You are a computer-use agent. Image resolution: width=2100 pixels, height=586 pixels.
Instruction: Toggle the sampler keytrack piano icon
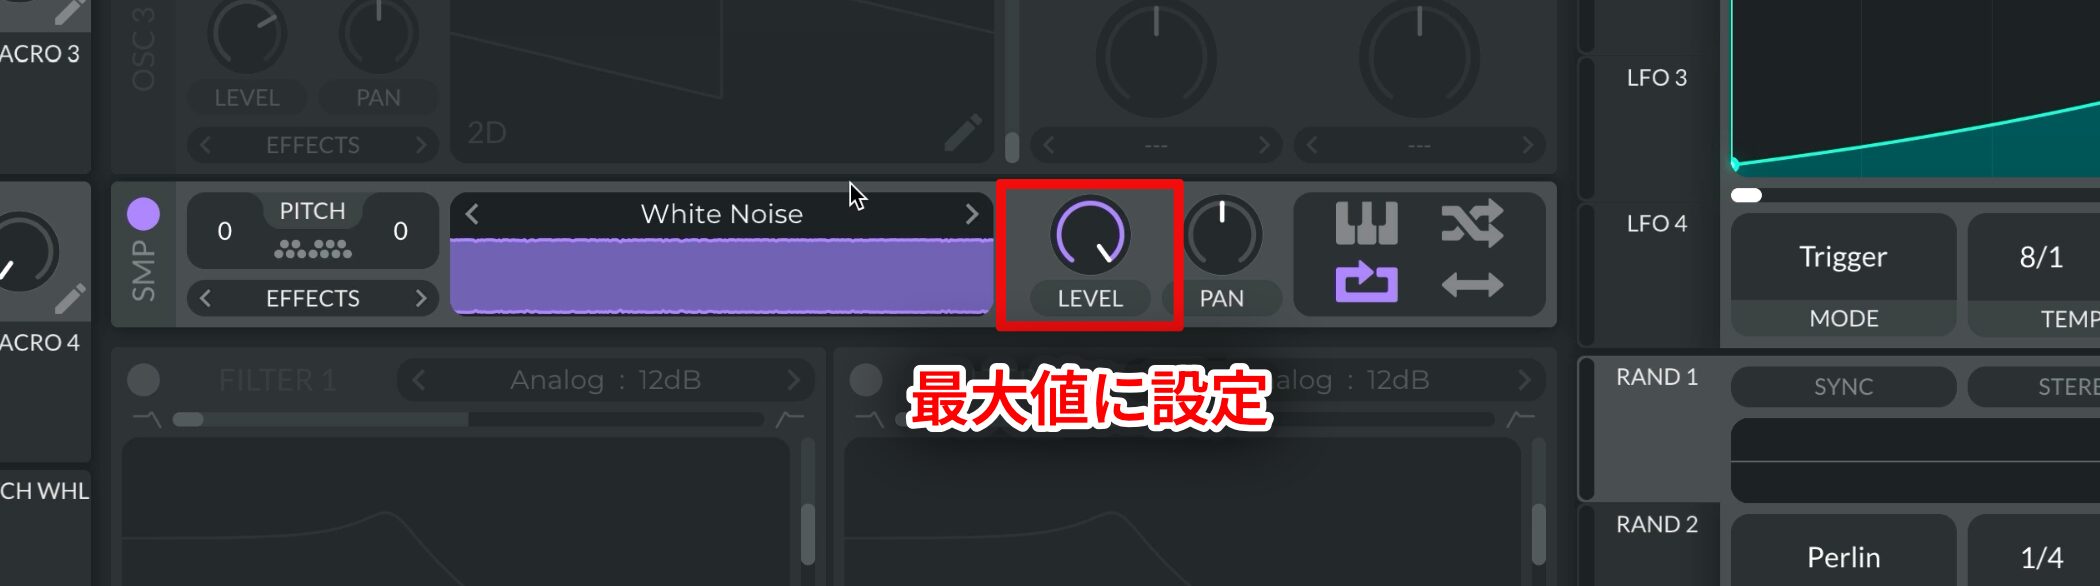(1366, 223)
